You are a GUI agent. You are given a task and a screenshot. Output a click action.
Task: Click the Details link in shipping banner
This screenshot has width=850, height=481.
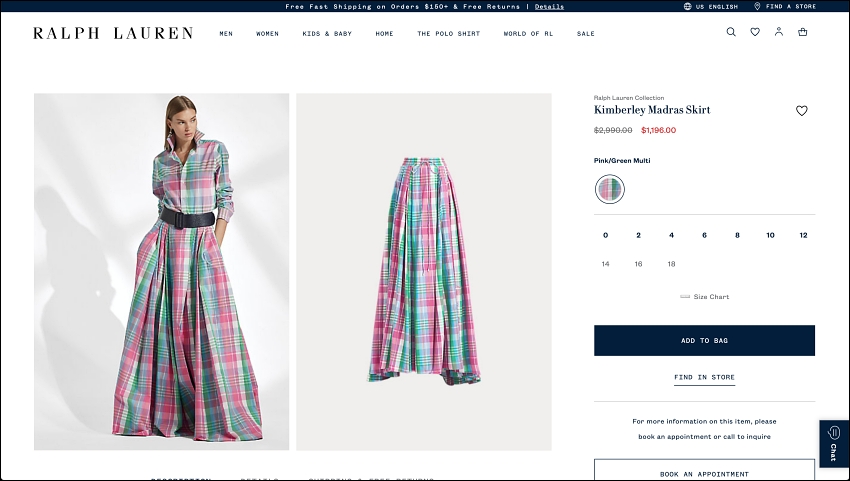click(549, 7)
